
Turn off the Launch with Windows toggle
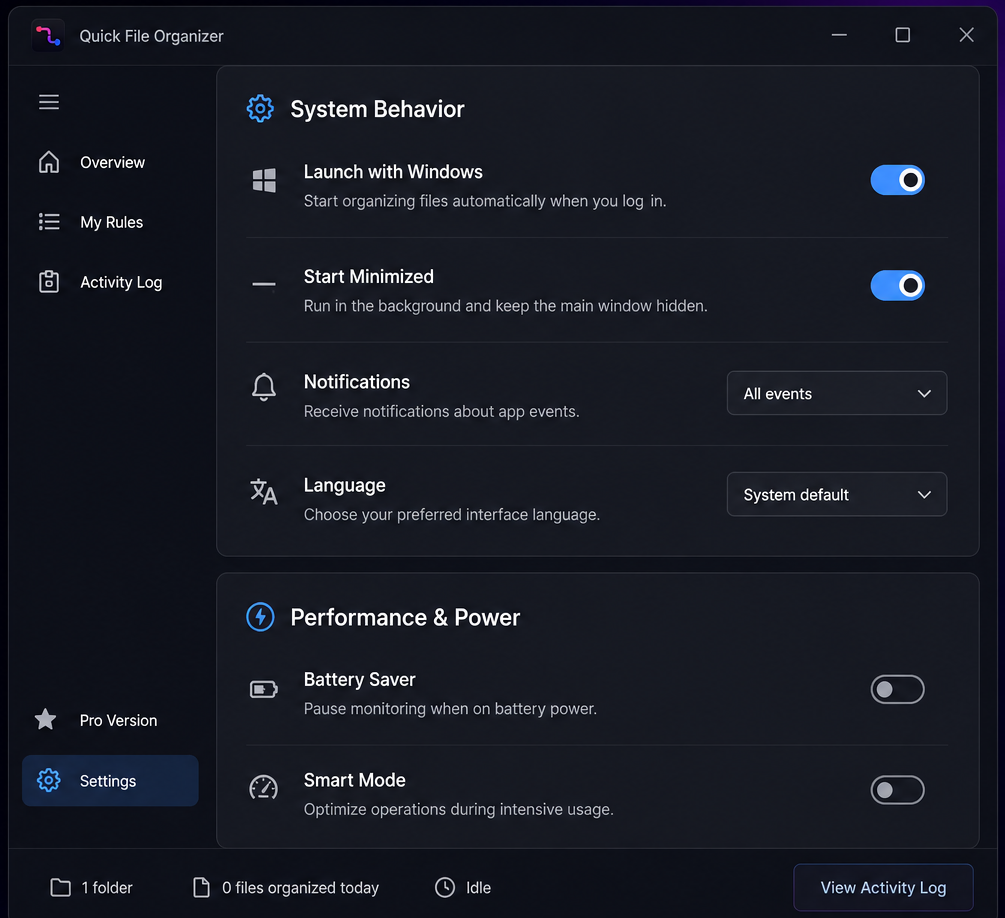[x=897, y=180]
